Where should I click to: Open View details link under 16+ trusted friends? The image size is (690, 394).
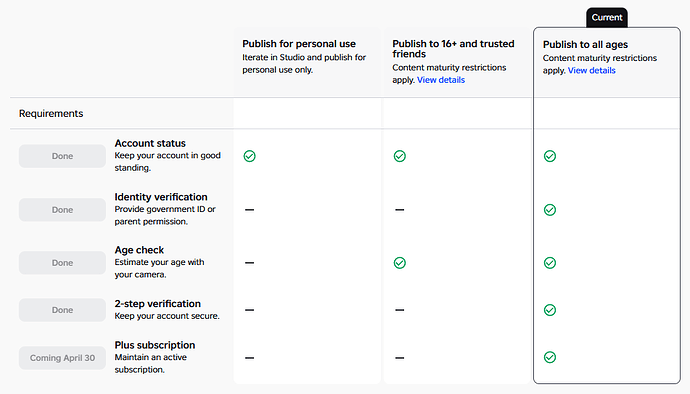[440, 80]
